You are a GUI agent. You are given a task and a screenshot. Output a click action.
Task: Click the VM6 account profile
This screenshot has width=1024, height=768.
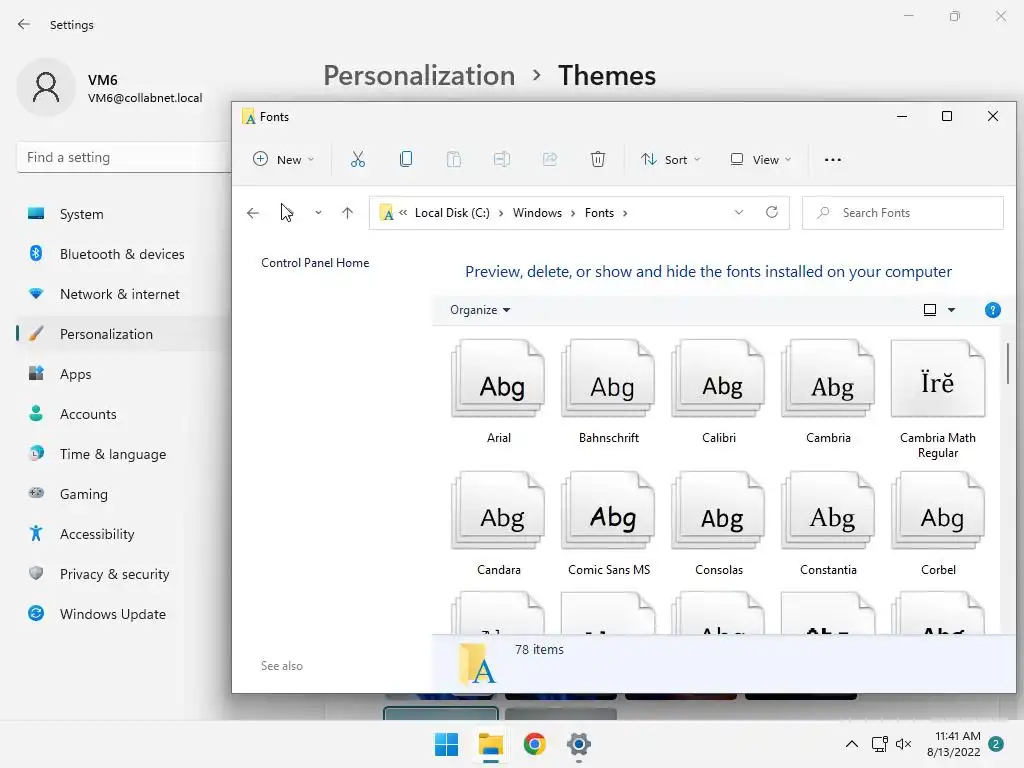pyautogui.click(x=110, y=88)
